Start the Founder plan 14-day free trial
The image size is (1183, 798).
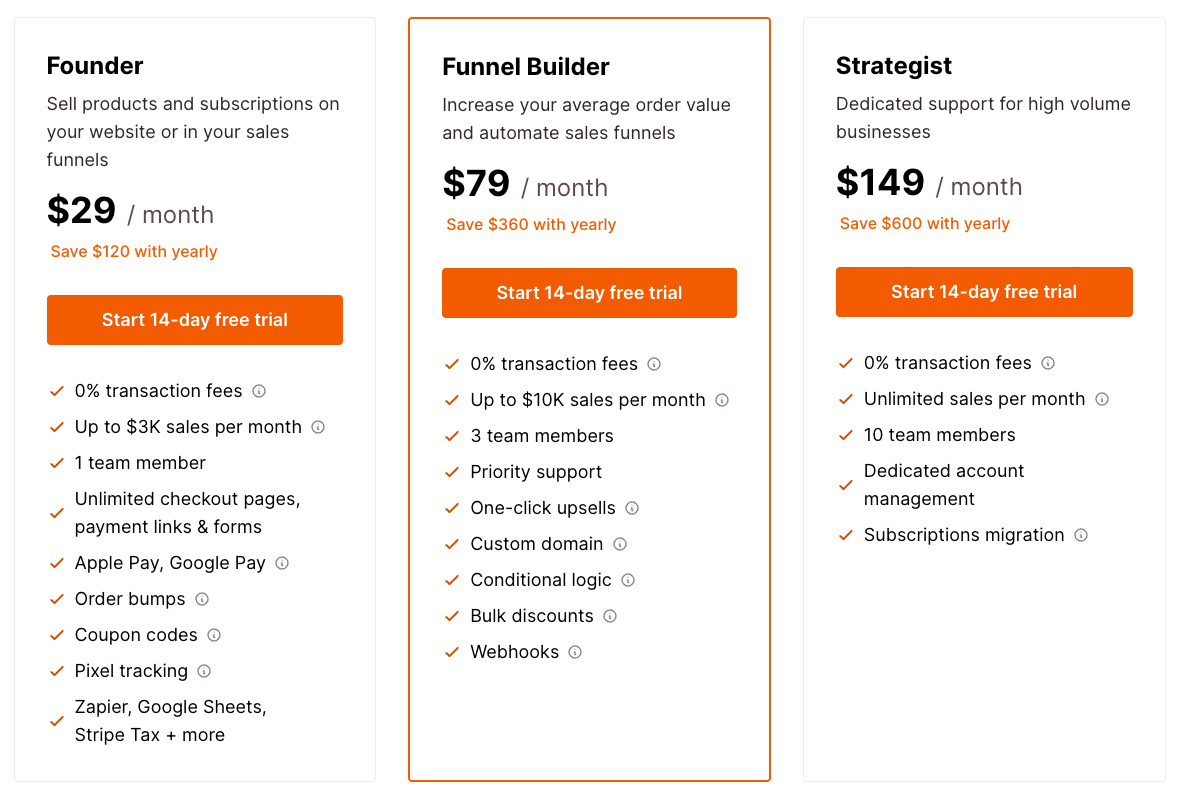coord(195,320)
